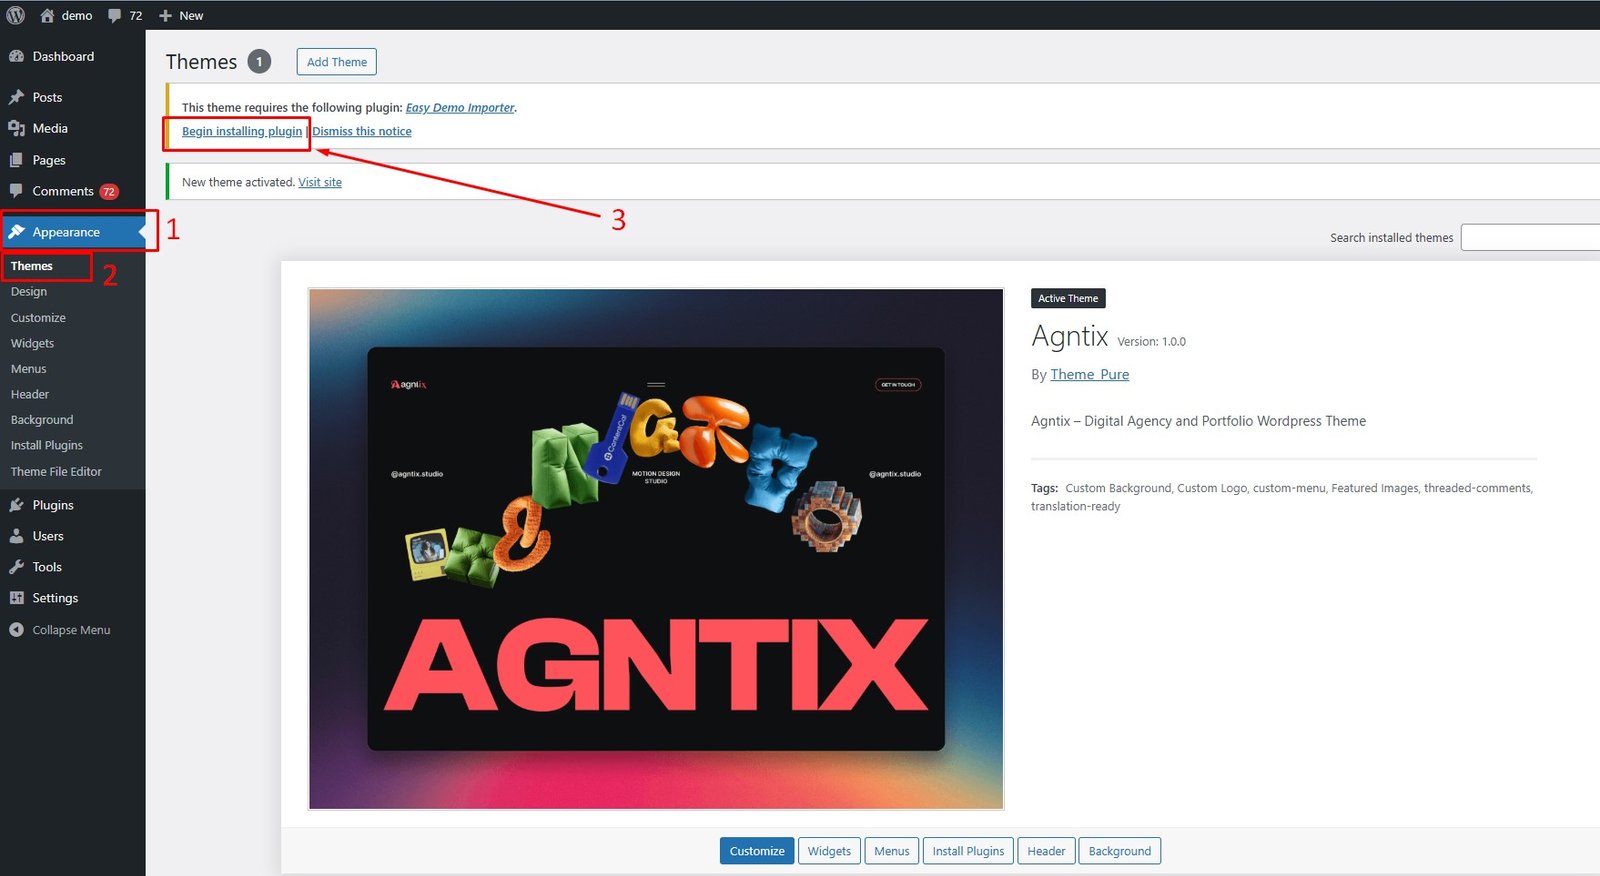Click the Widgets button below theme
The image size is (1600, 876).
click(829, 851)
